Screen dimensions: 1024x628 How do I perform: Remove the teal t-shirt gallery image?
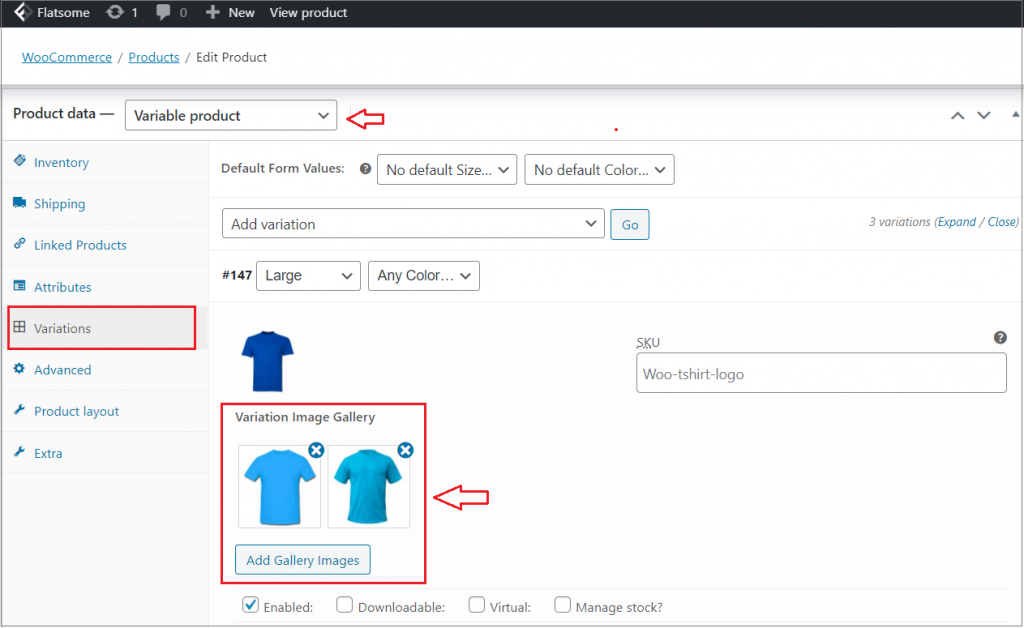coord(406,450)
